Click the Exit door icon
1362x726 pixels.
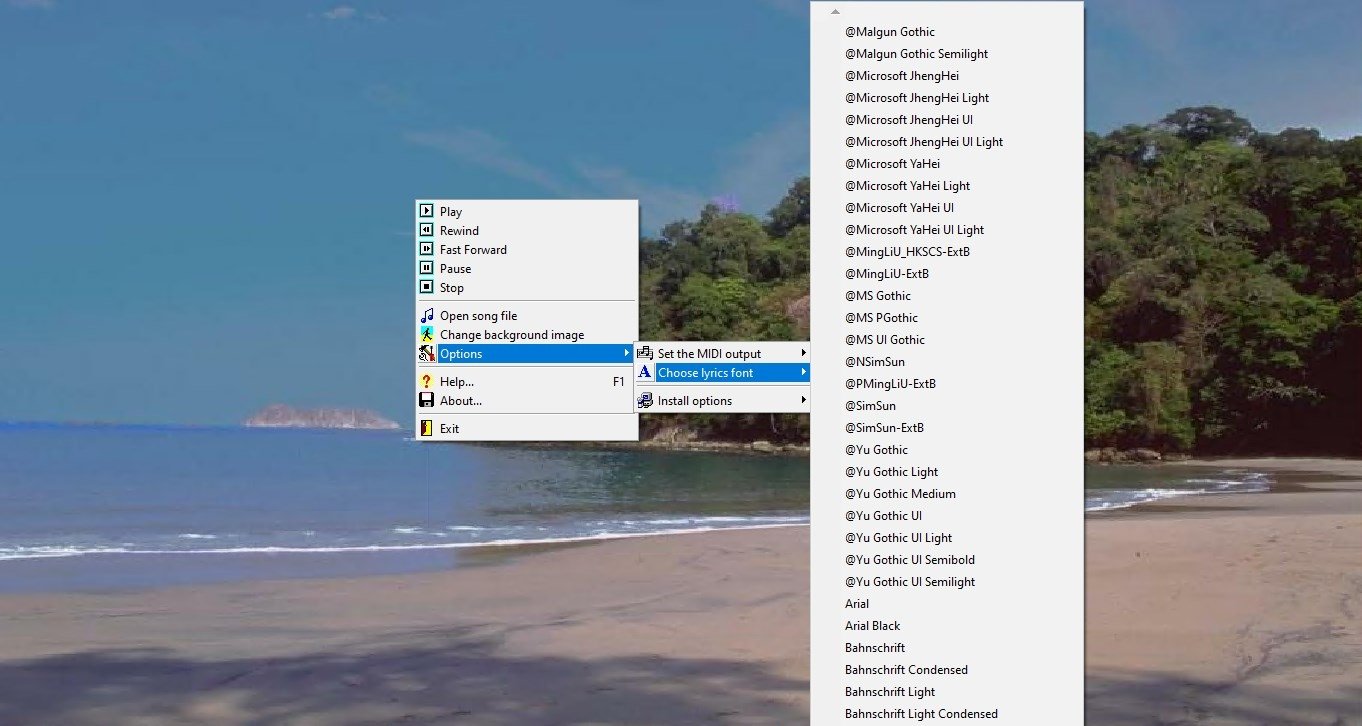click(x=427, y=428)
